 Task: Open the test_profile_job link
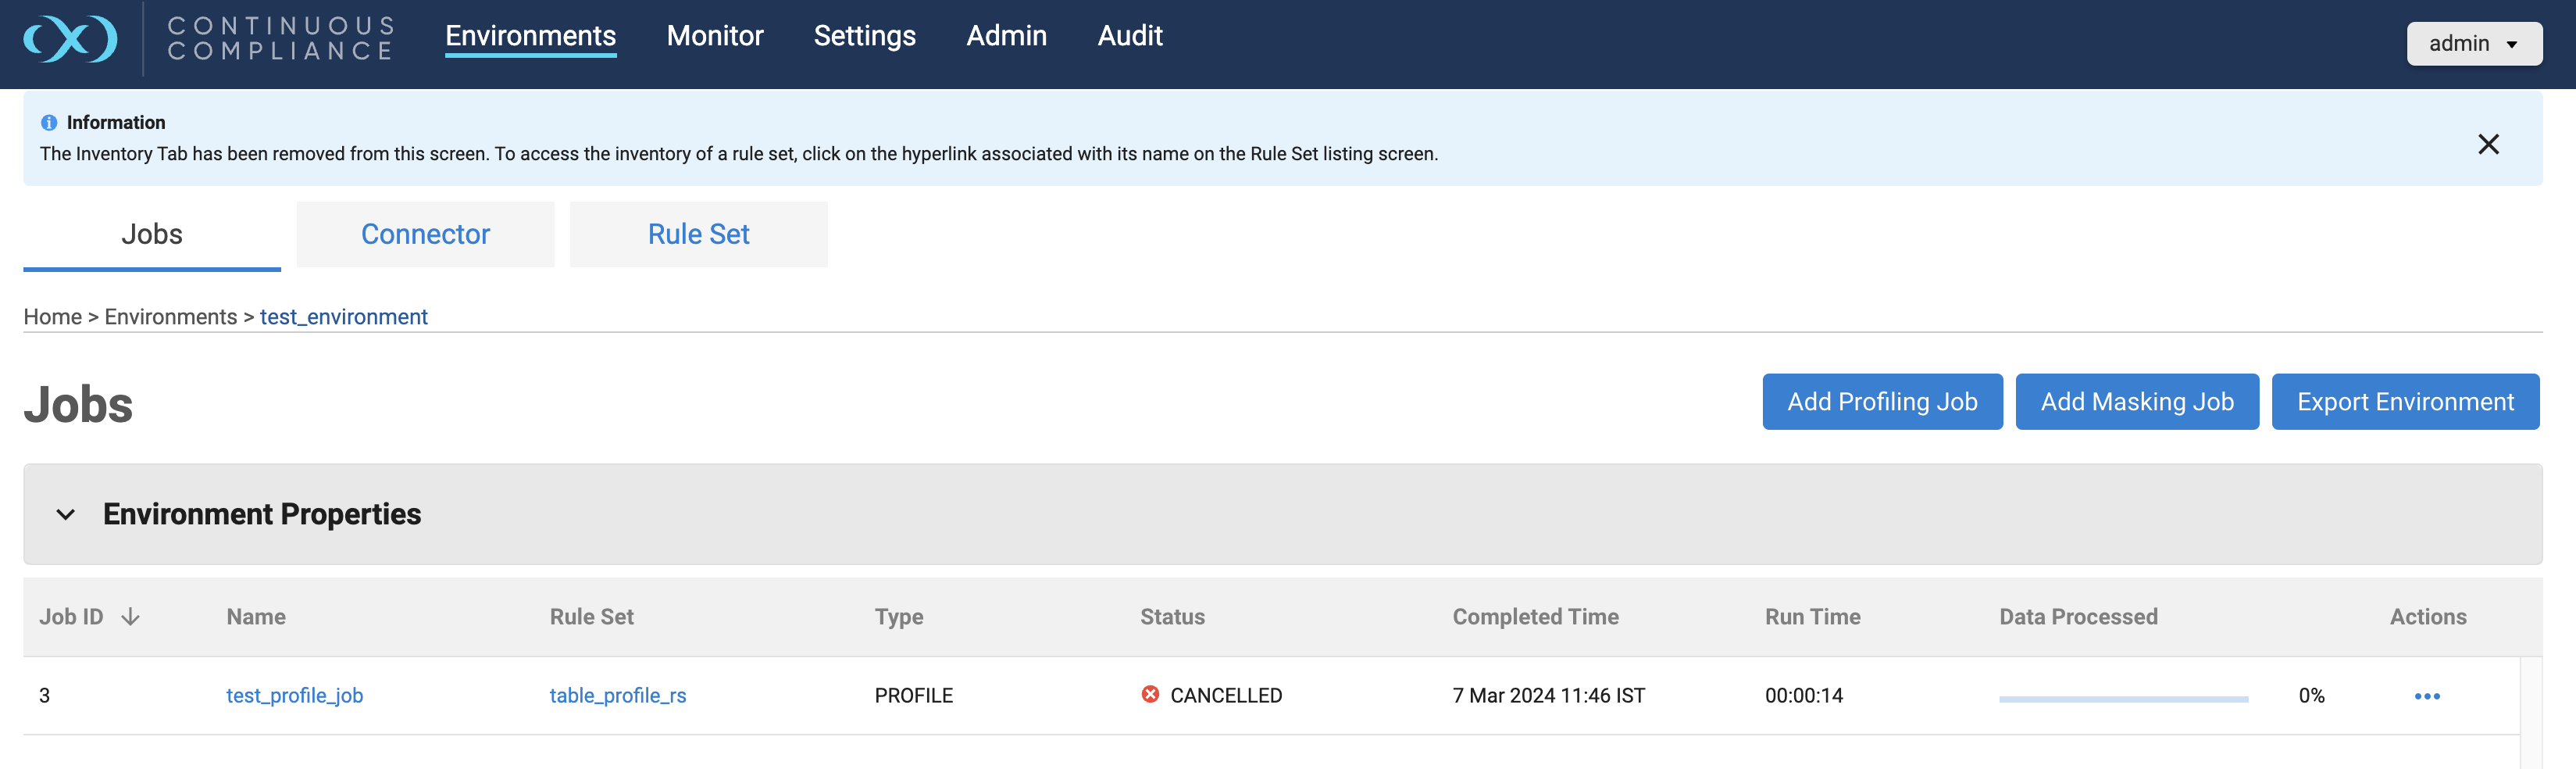294,696
